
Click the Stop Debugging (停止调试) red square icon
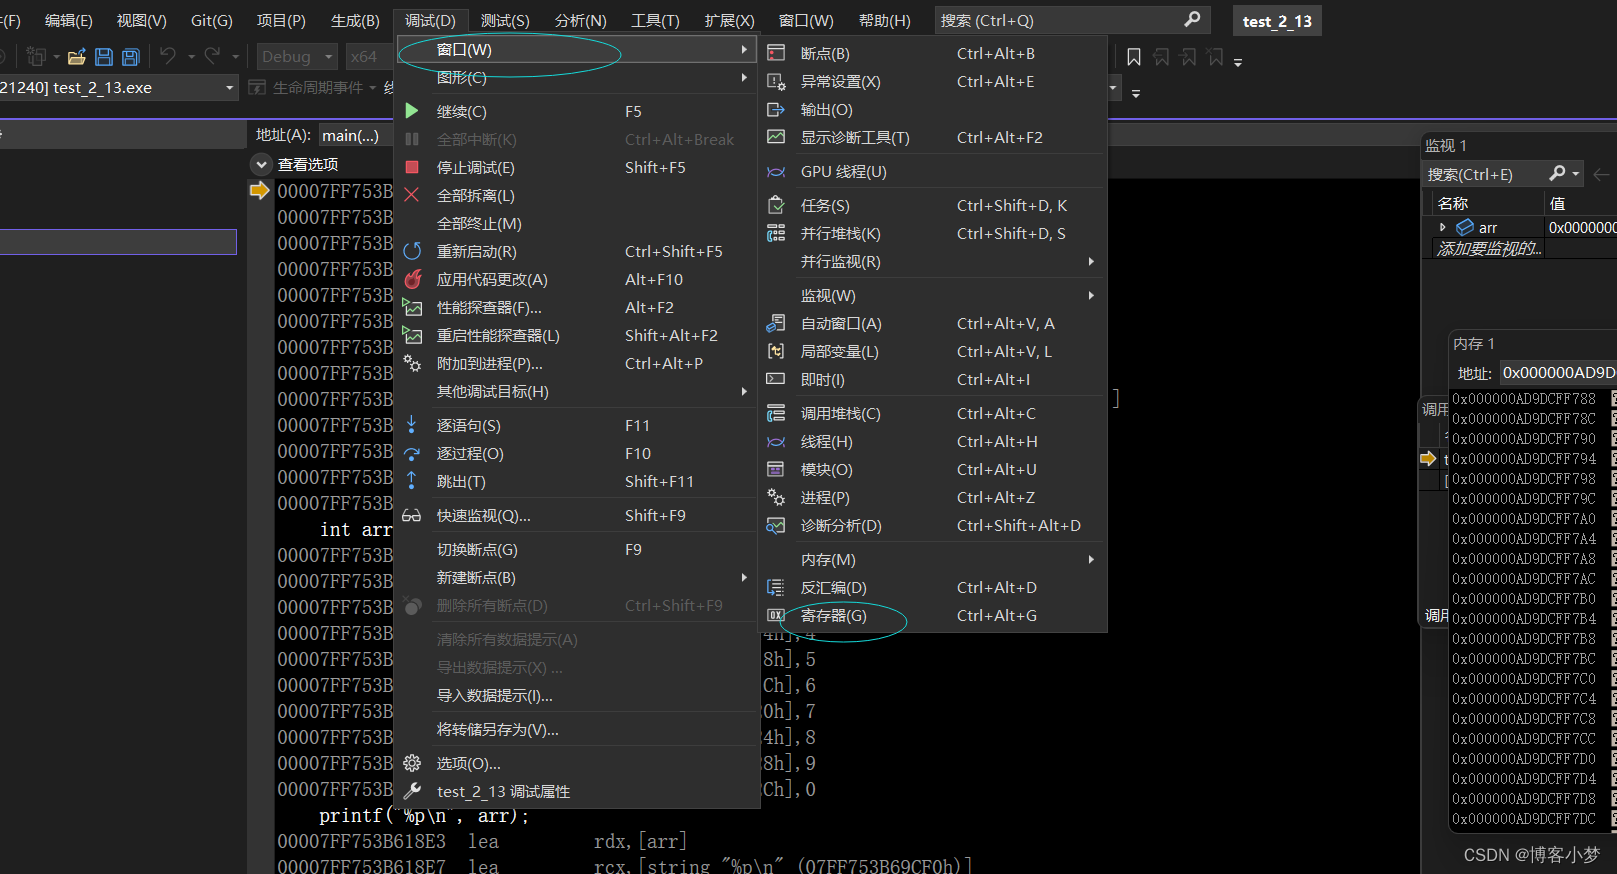pos(412,167)
